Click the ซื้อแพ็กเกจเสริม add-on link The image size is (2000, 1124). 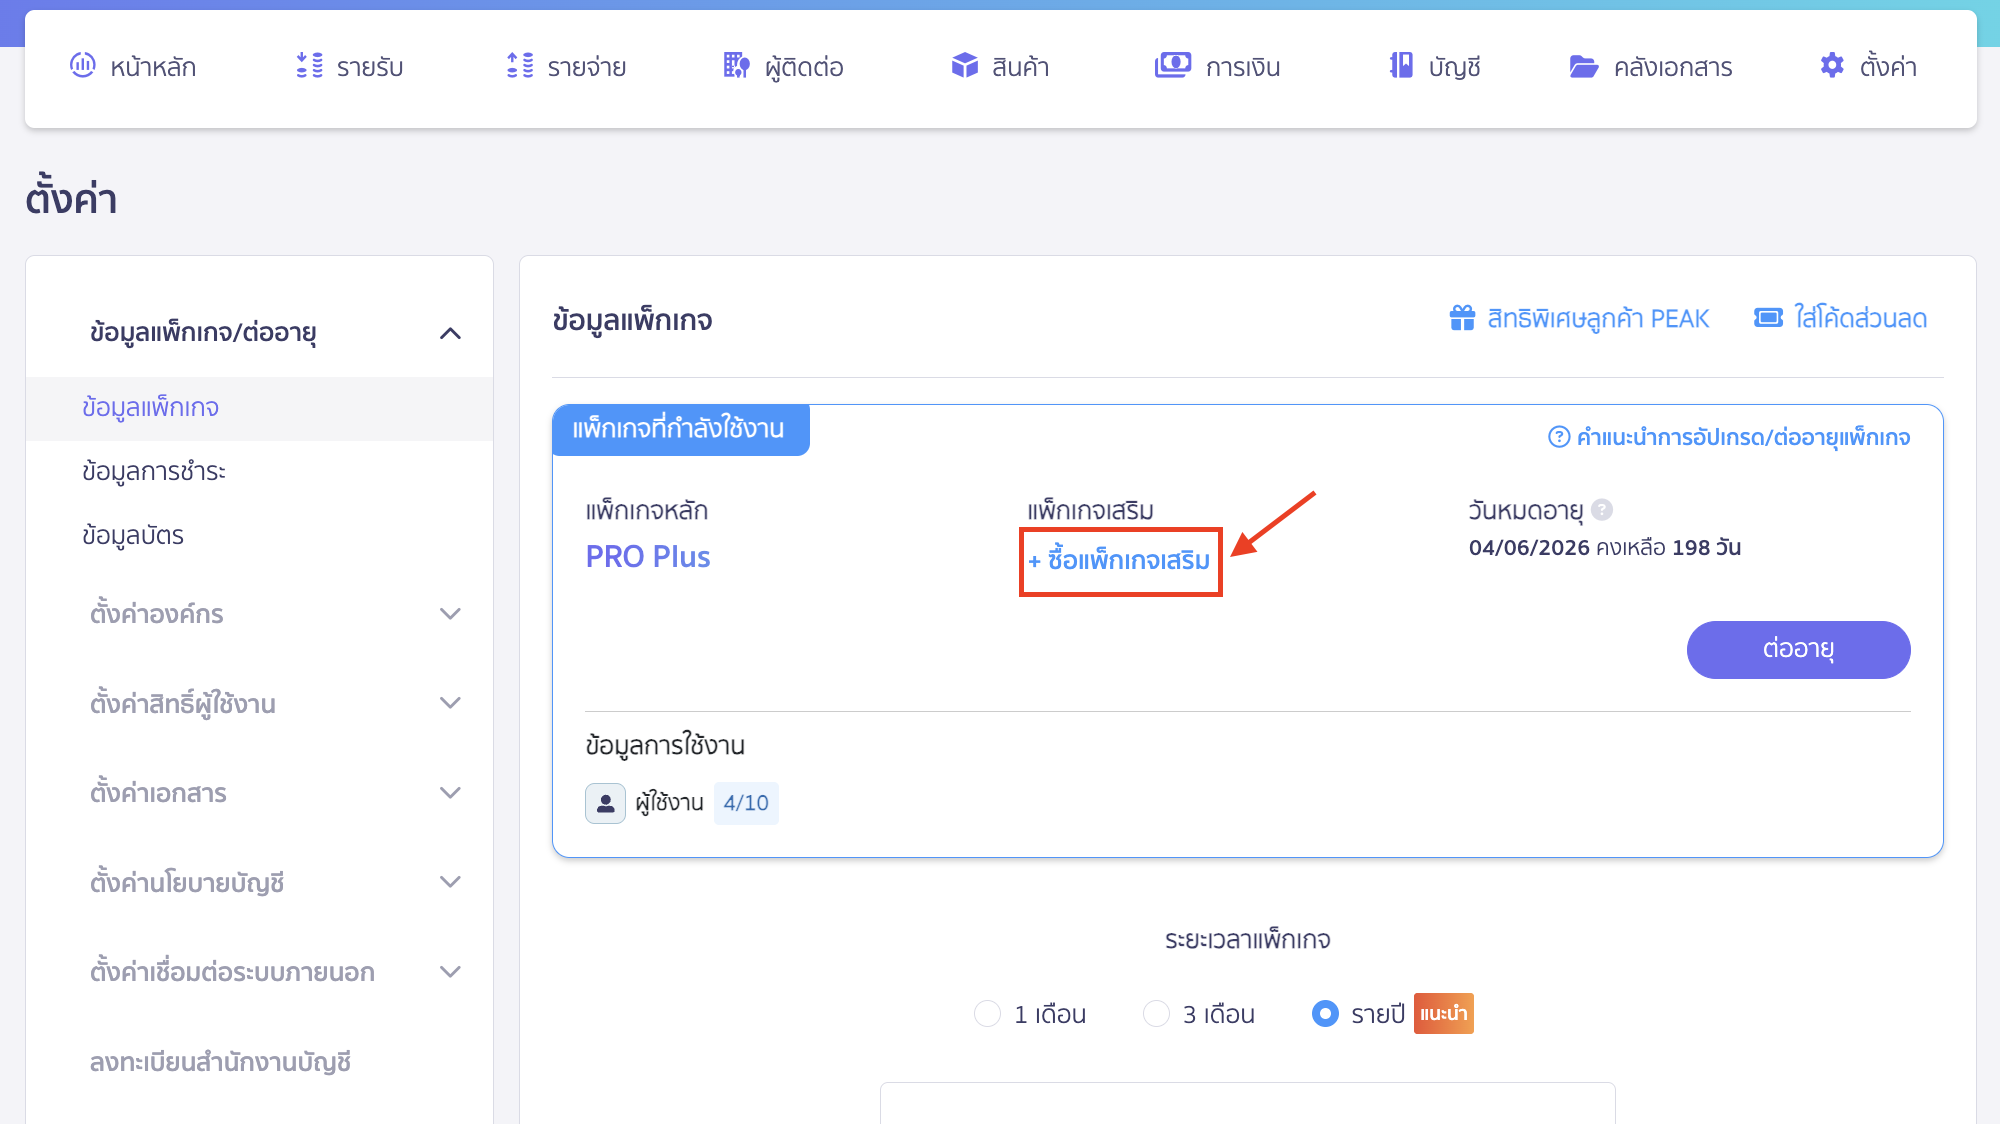(x=1119, y=560)
